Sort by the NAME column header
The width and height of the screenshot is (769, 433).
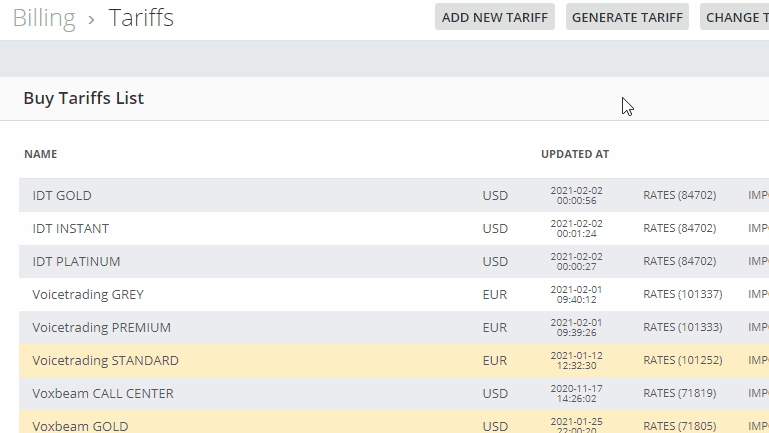(x=41, y=154)
